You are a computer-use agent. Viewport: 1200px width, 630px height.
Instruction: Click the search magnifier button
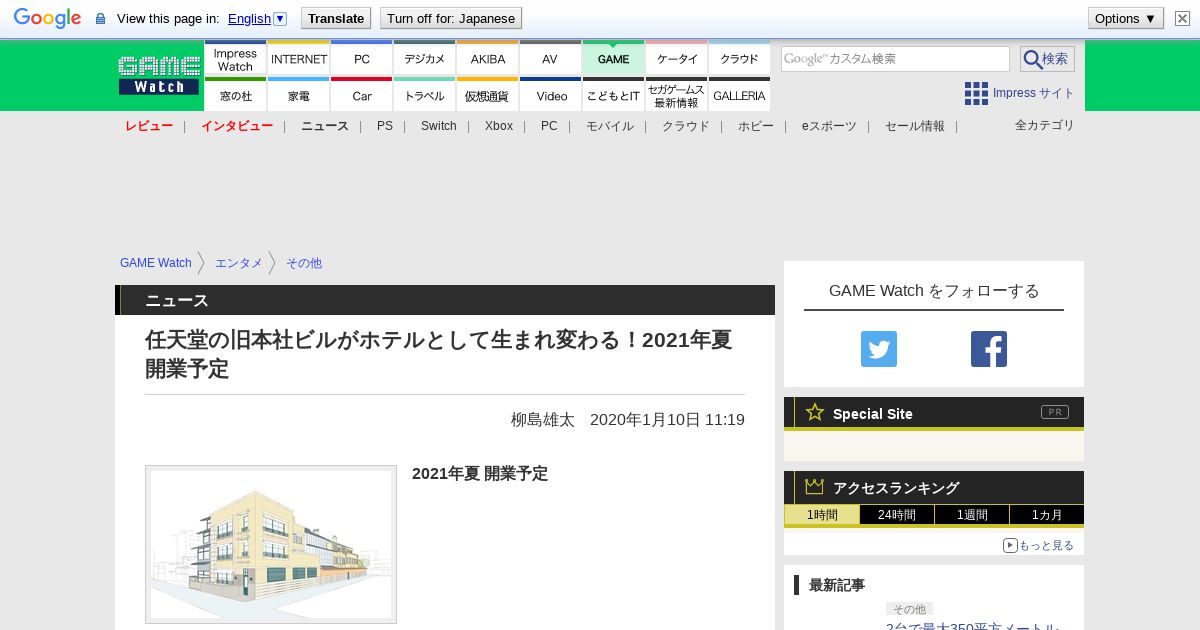pos(1047,59)
